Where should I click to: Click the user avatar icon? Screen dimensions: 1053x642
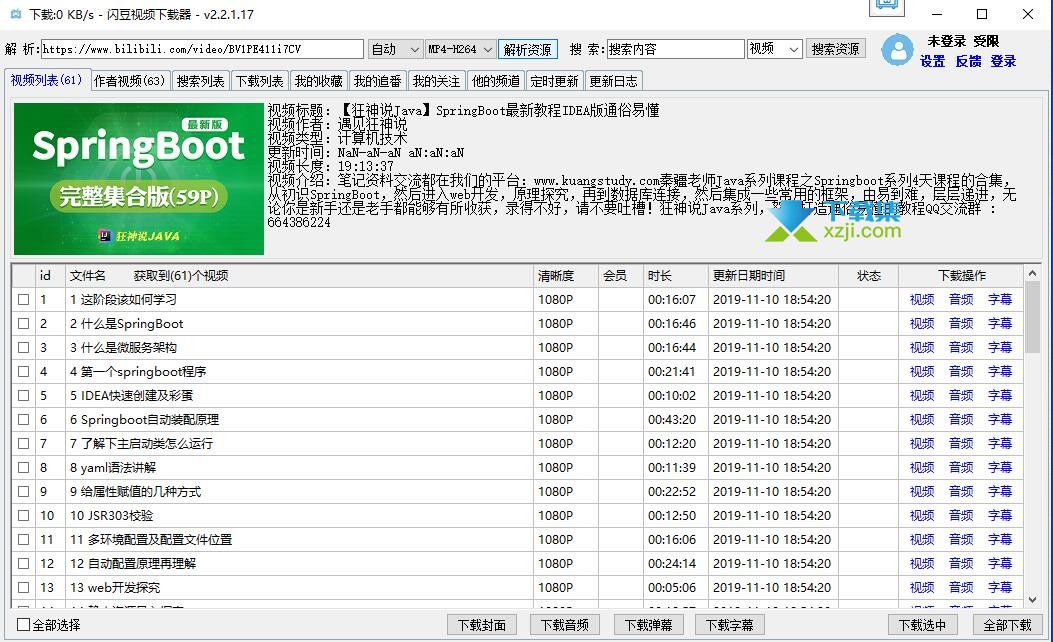(x=897, y=50)
